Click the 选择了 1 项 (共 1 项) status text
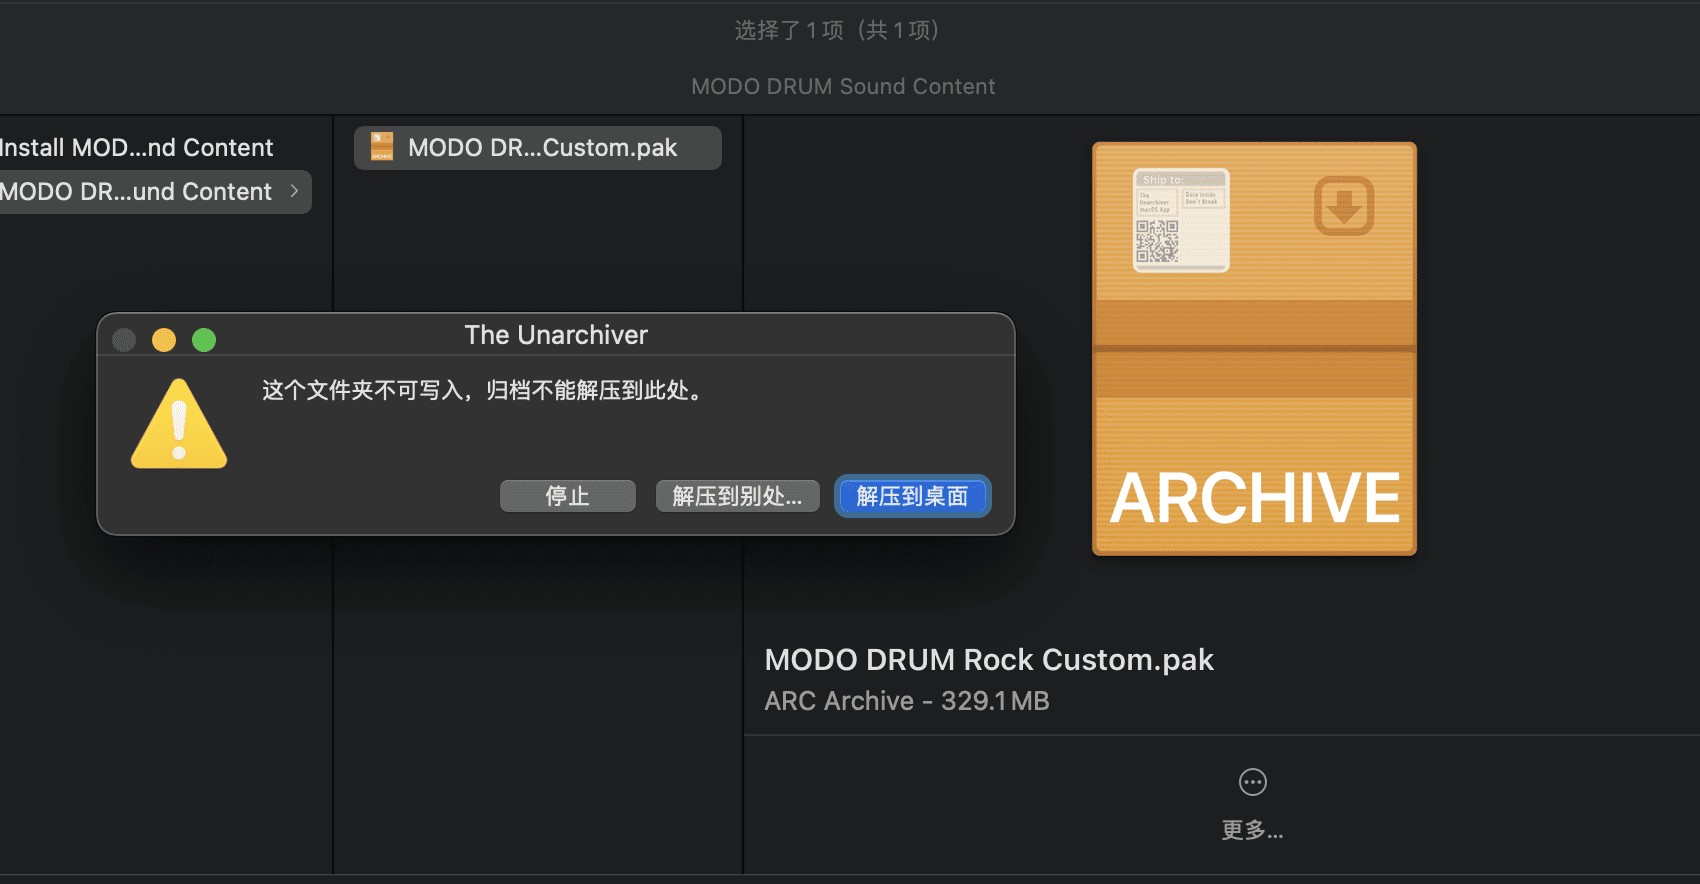This screenshot has height=884, width=1700. click(x=837, y=31)
